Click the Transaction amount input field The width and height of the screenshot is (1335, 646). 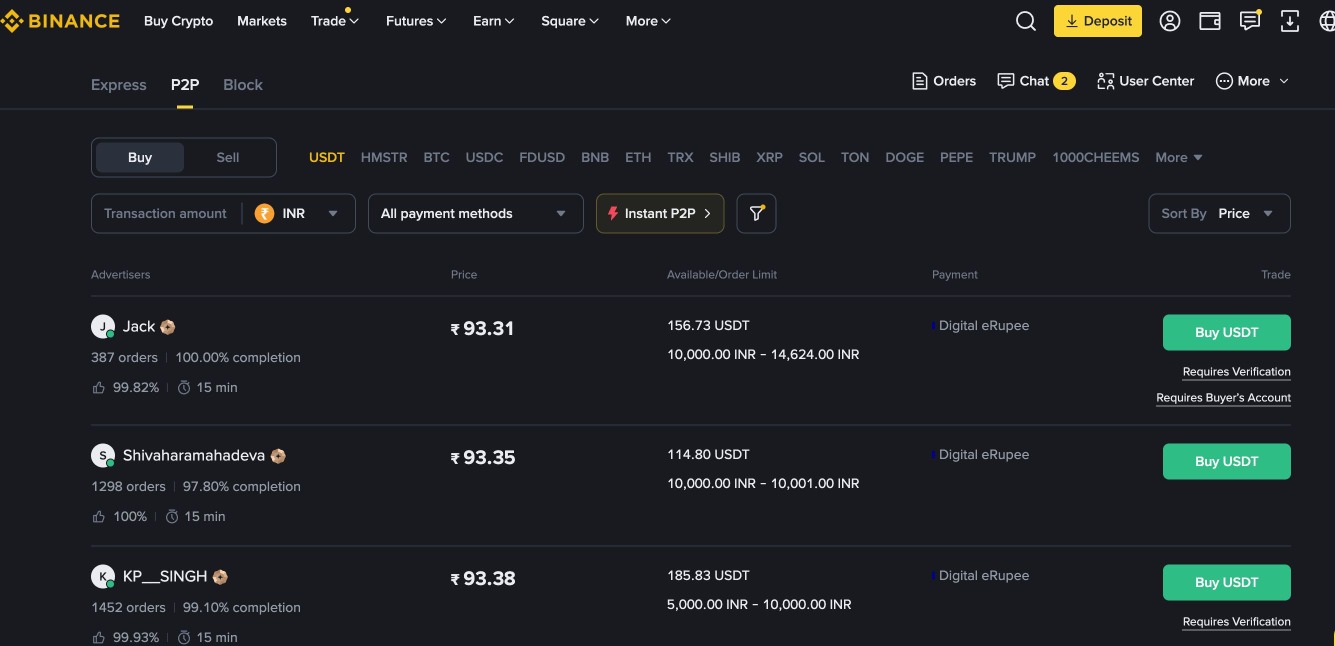click(x=166, y=213)
